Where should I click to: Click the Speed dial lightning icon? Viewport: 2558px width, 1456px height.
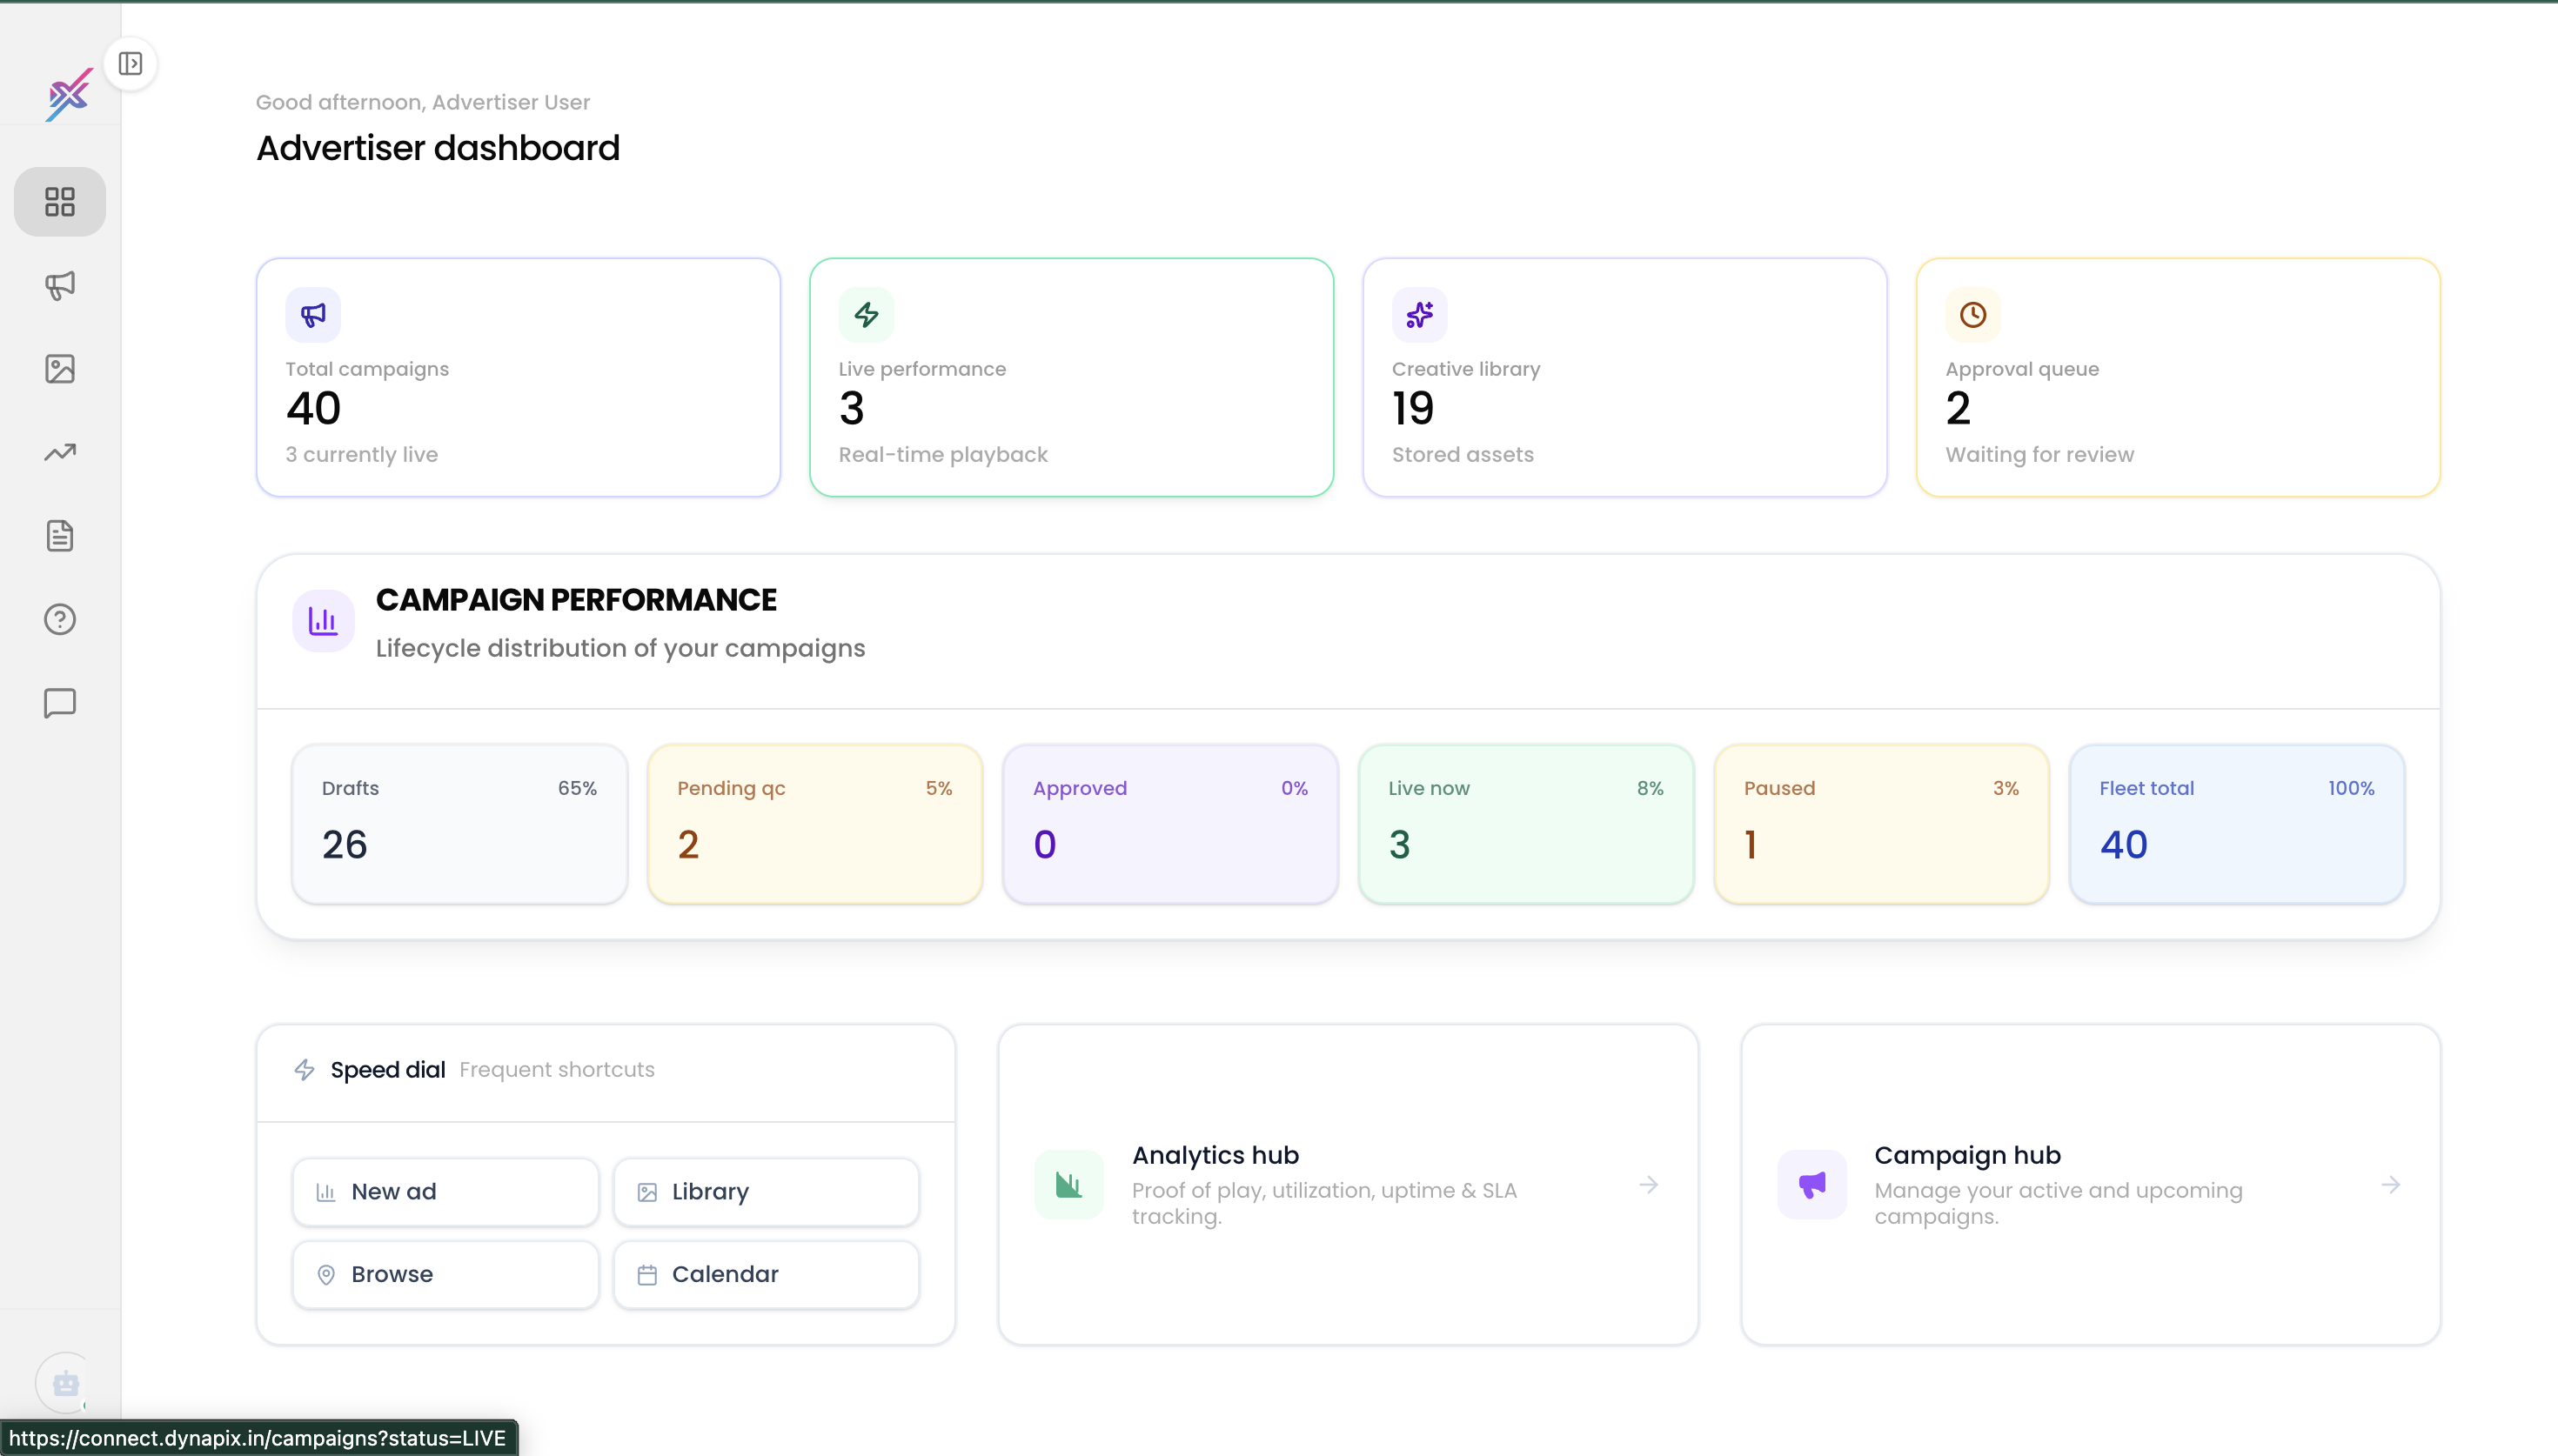(x=305, y=1070)
